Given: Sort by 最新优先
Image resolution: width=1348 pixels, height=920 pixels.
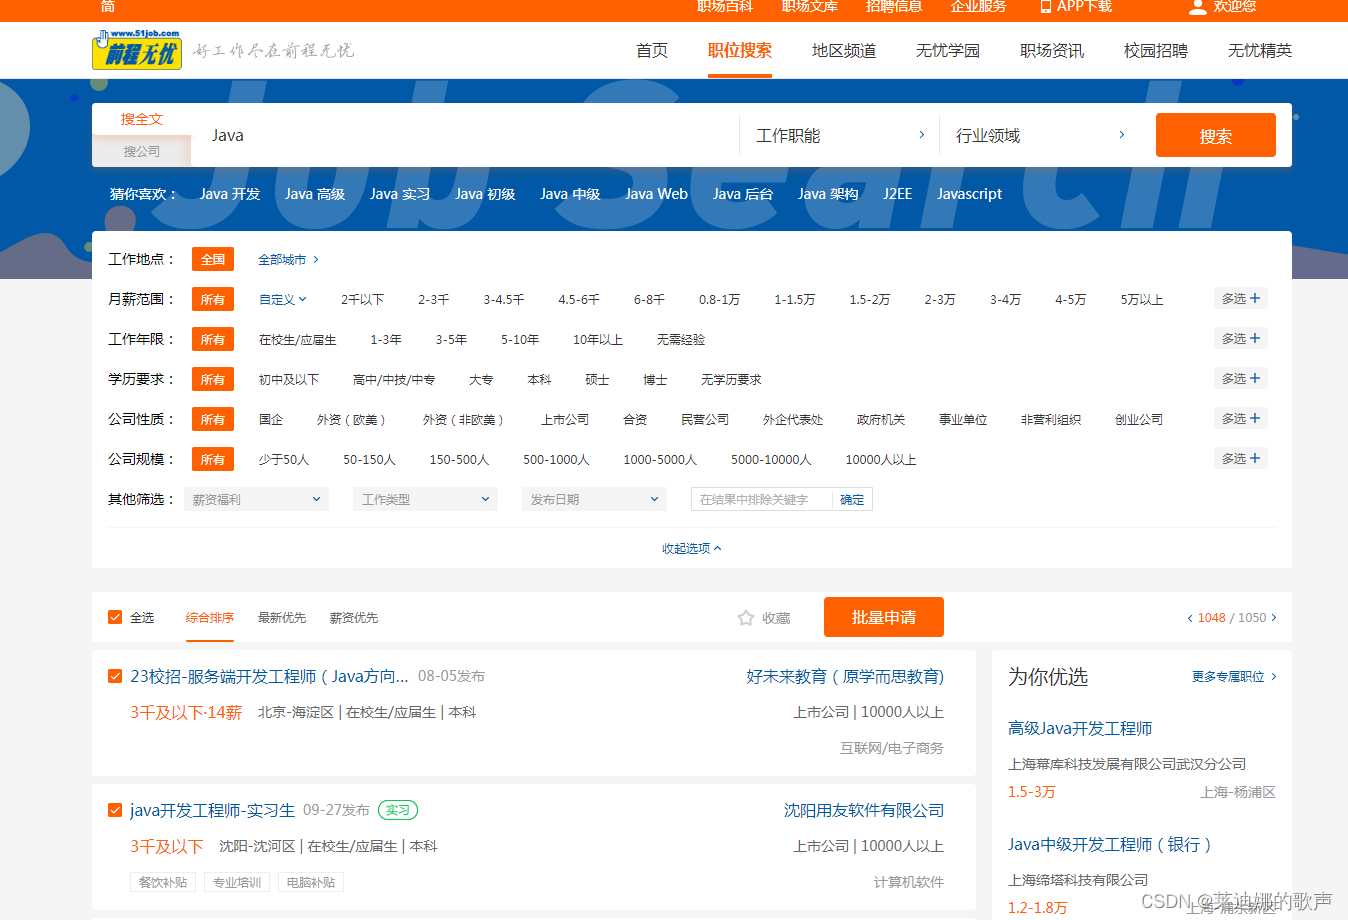Looking at the screenshot, I should 282,618.
